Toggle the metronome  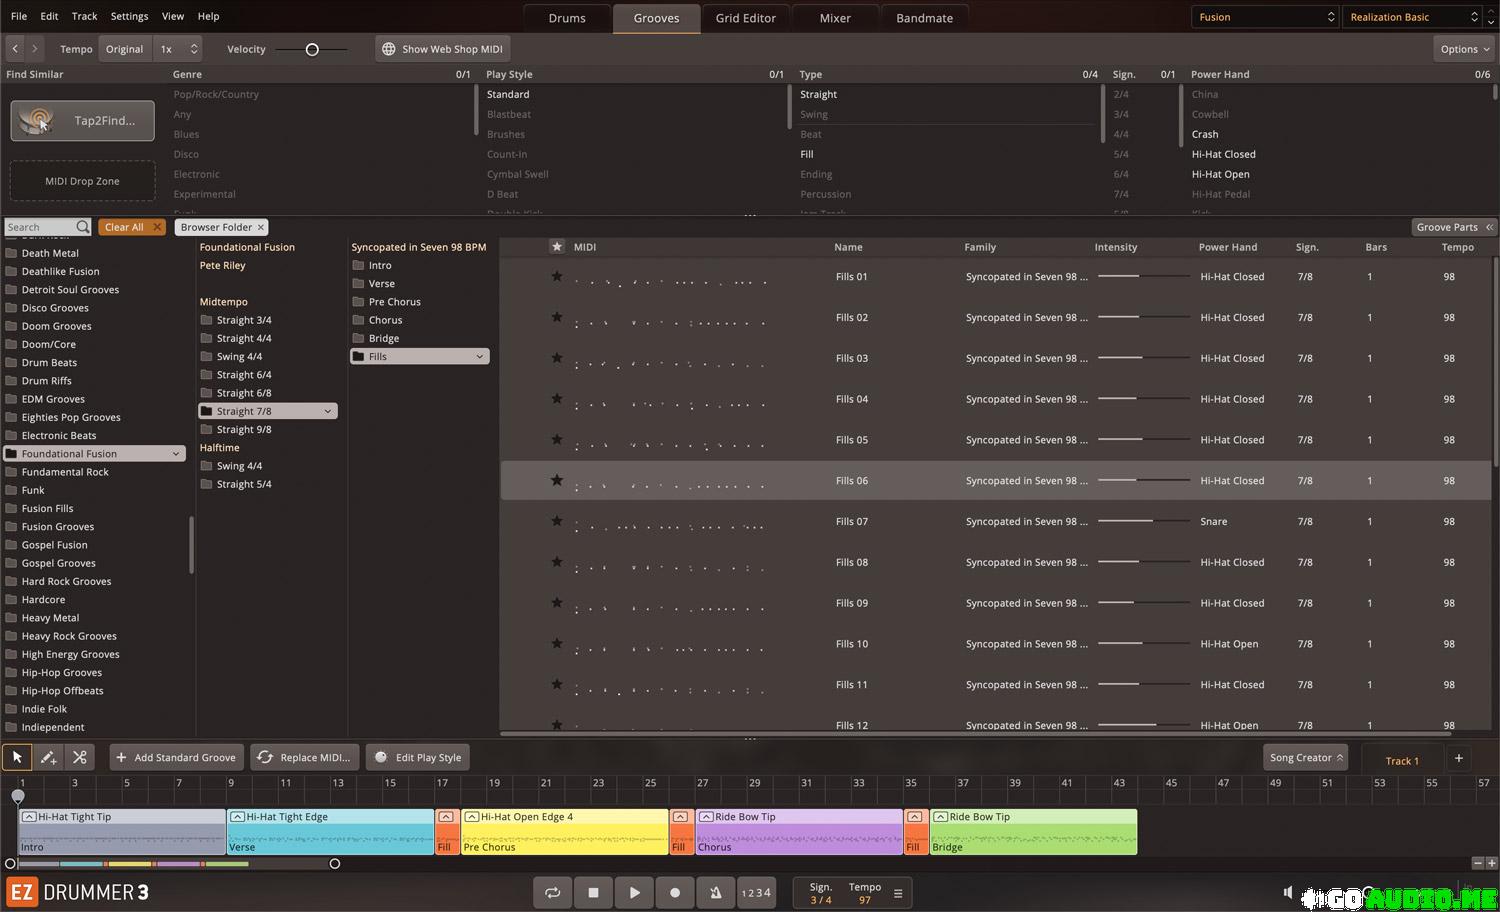point(715,893)
